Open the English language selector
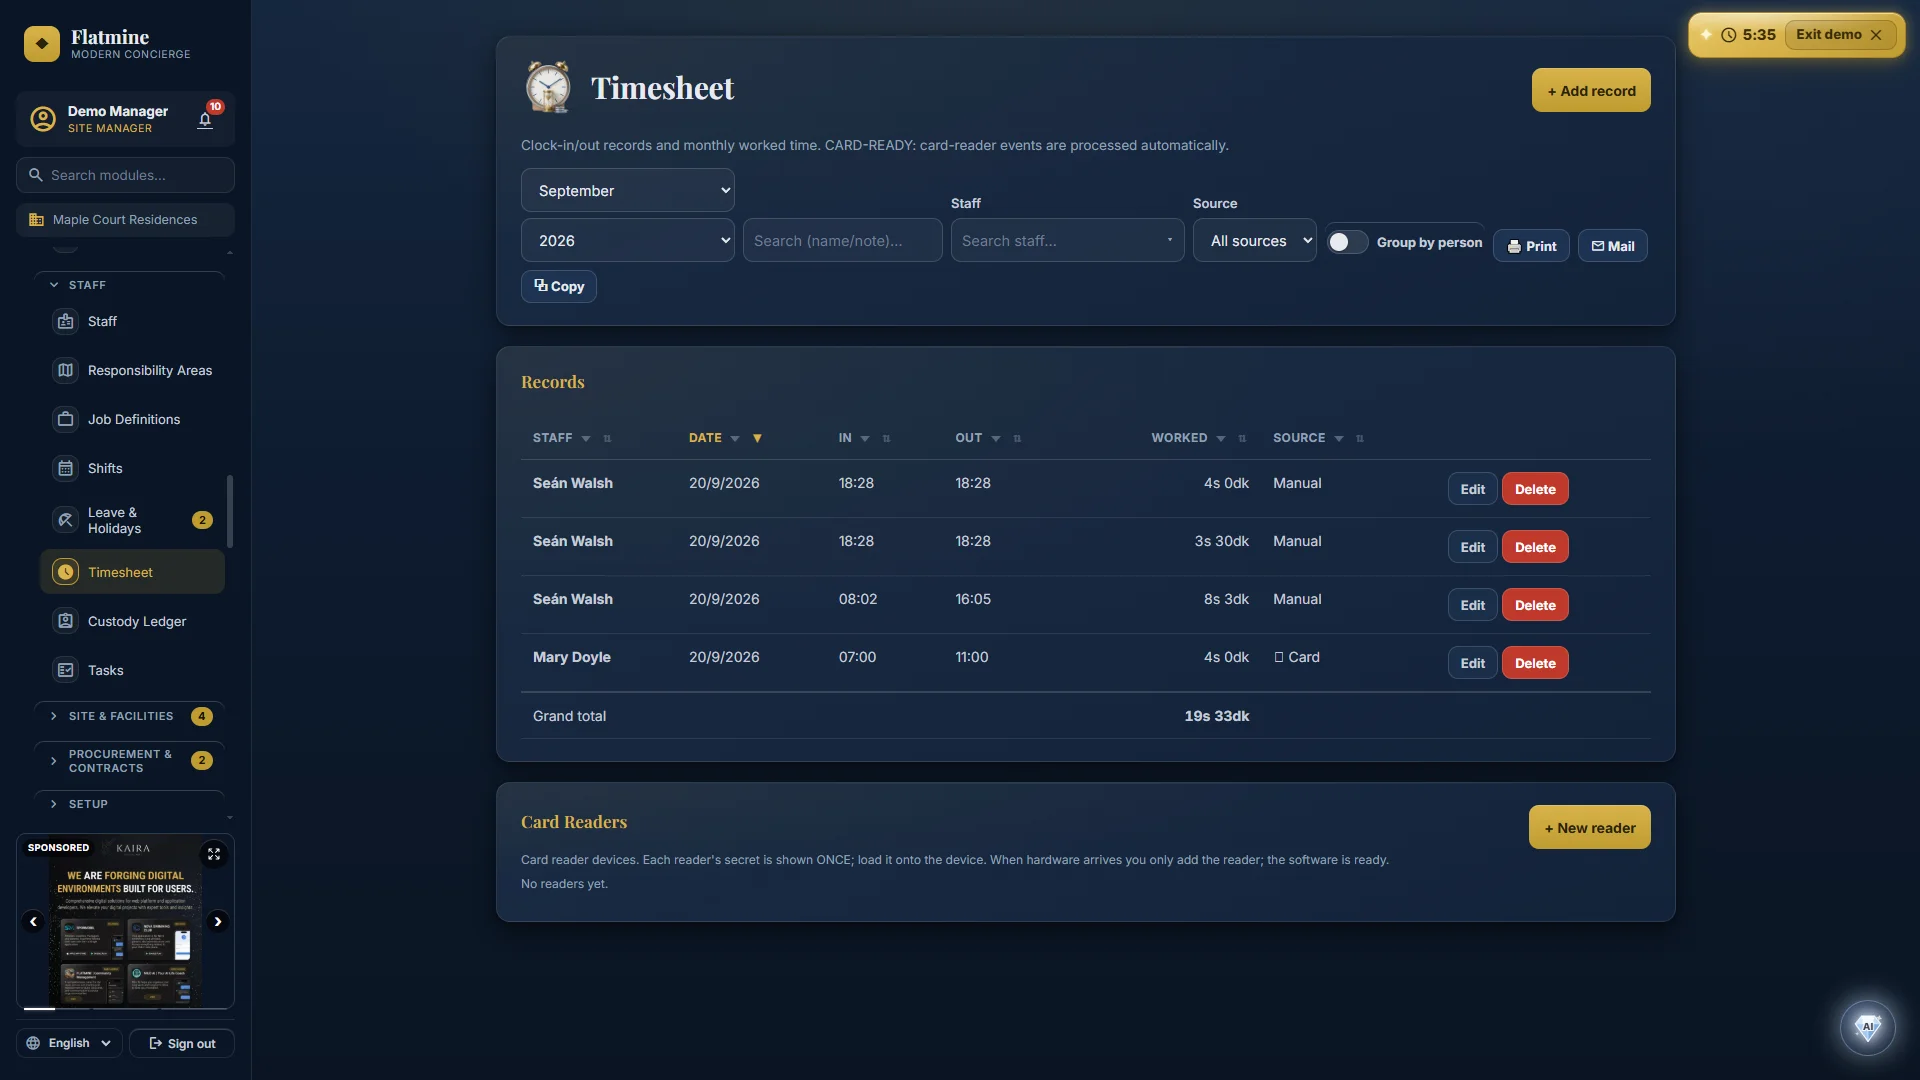1920x1080 pixels. tap(69, 1043)
